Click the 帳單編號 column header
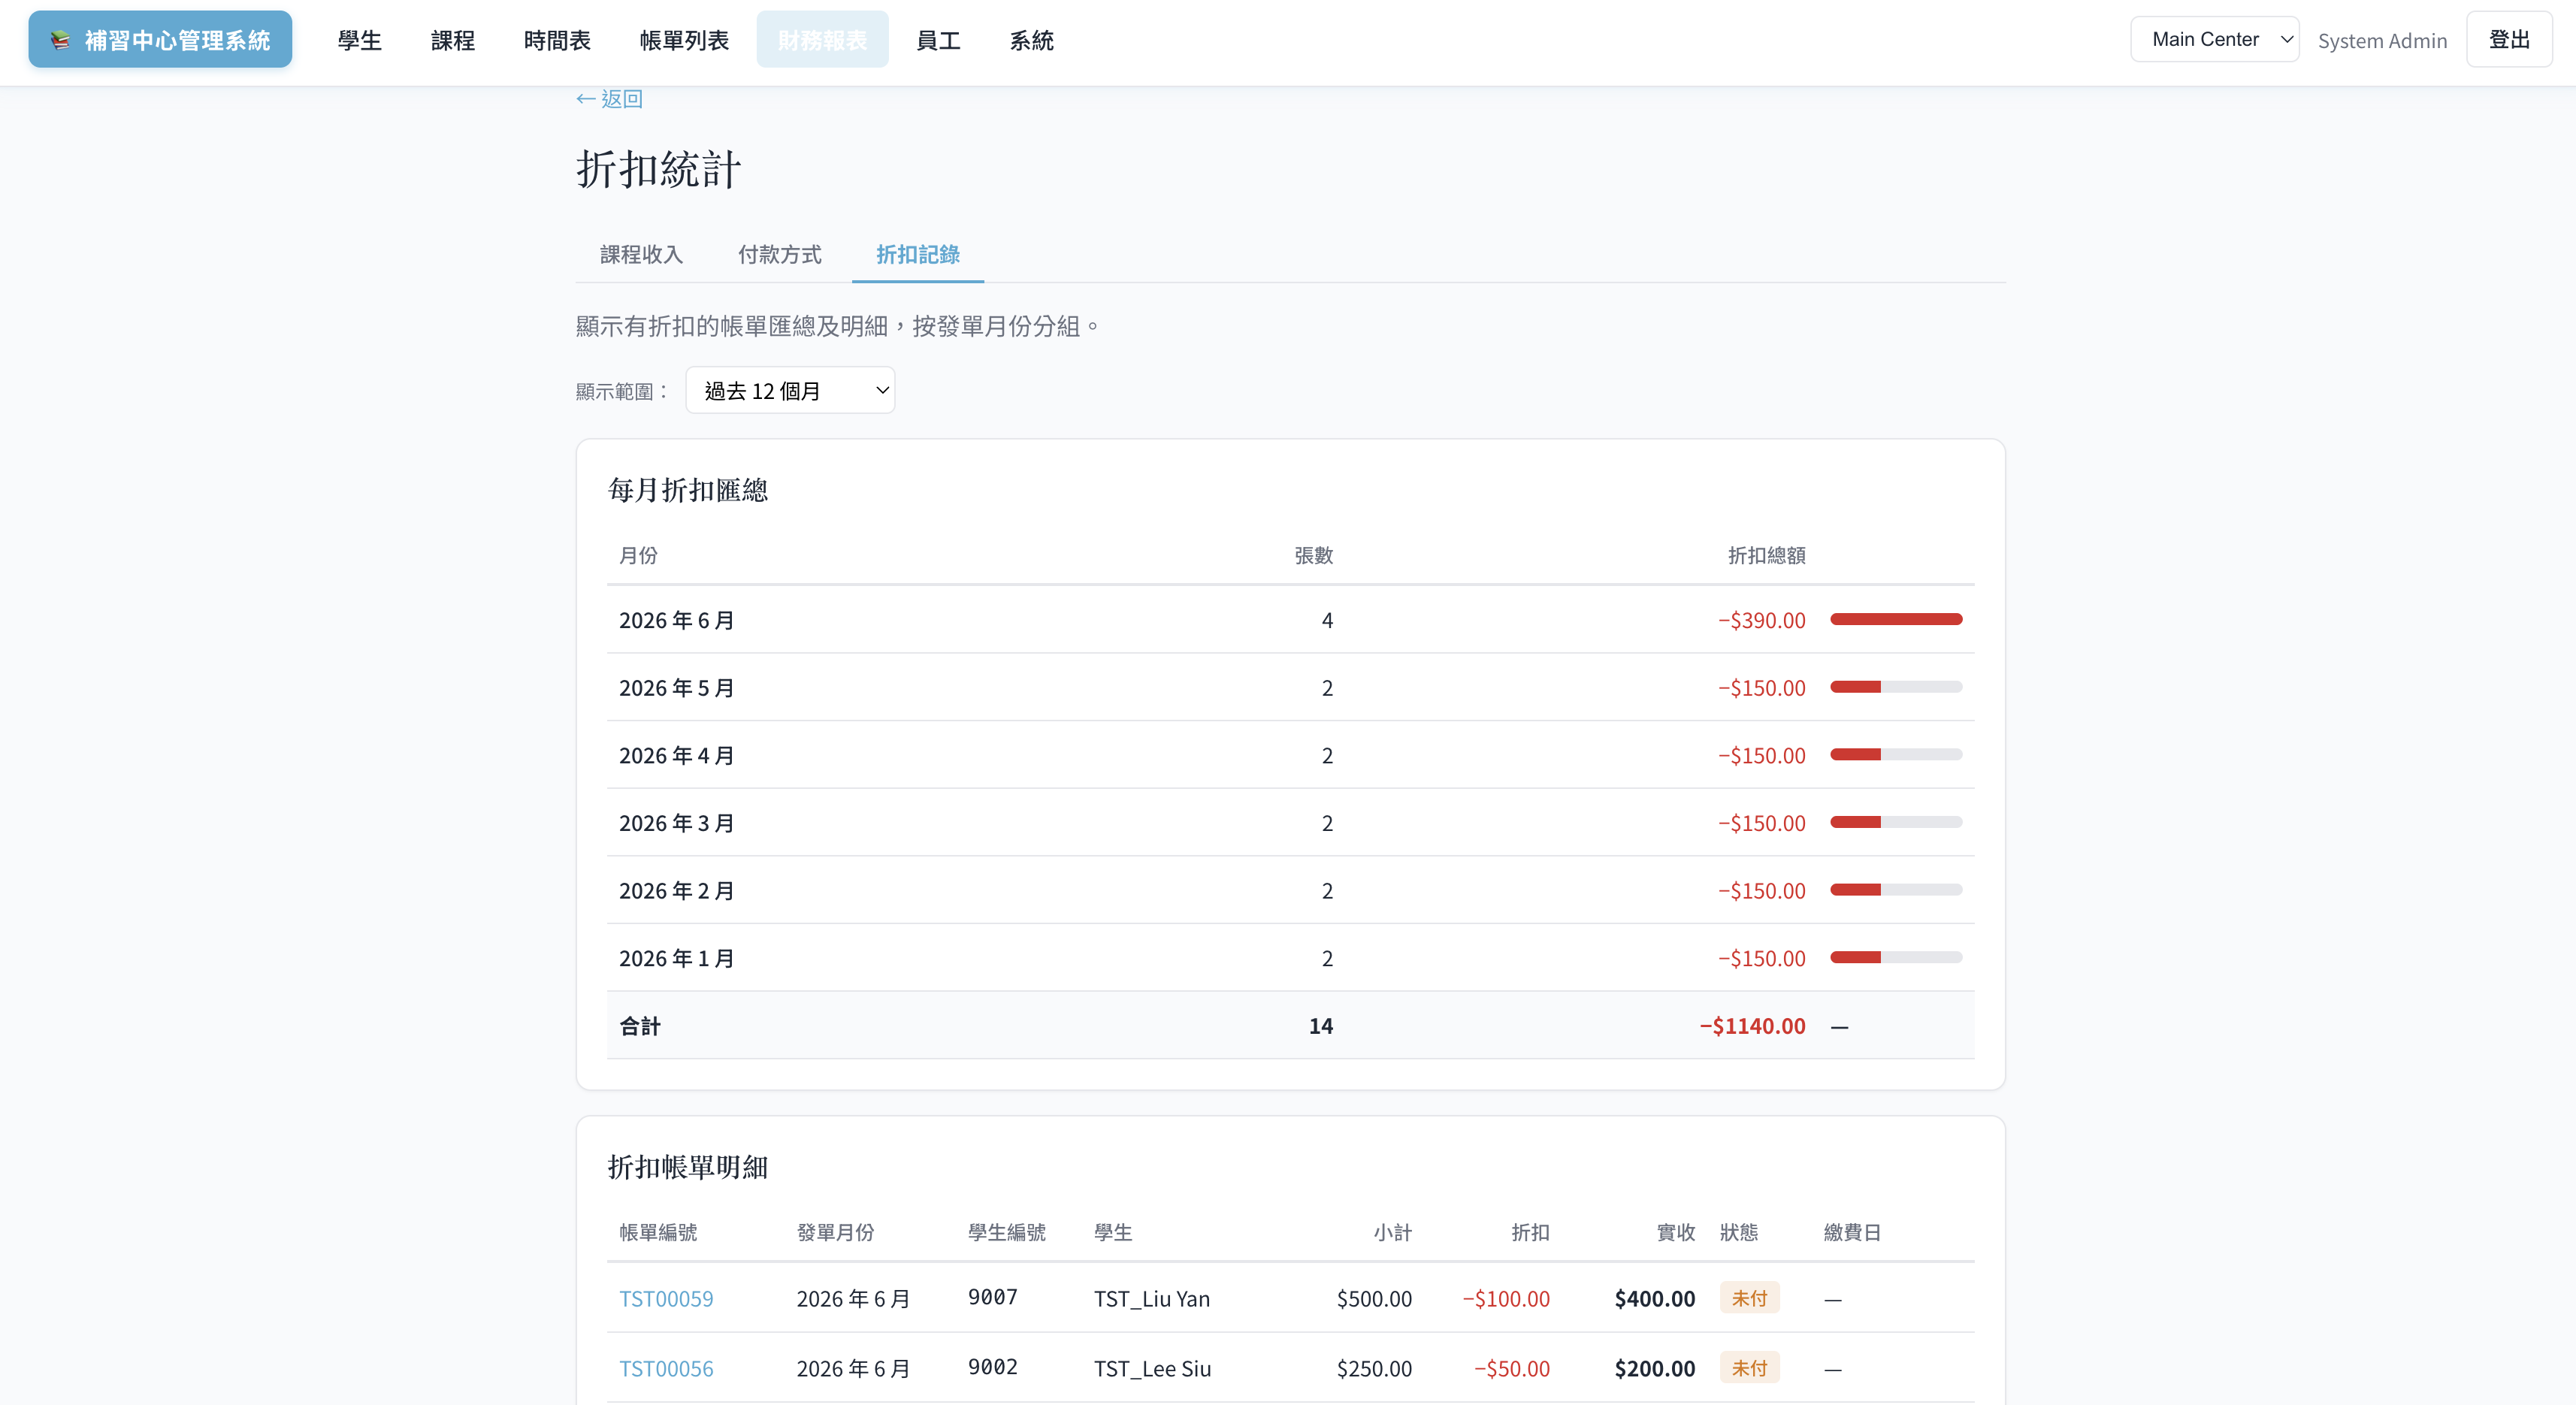 [658, 1233]
